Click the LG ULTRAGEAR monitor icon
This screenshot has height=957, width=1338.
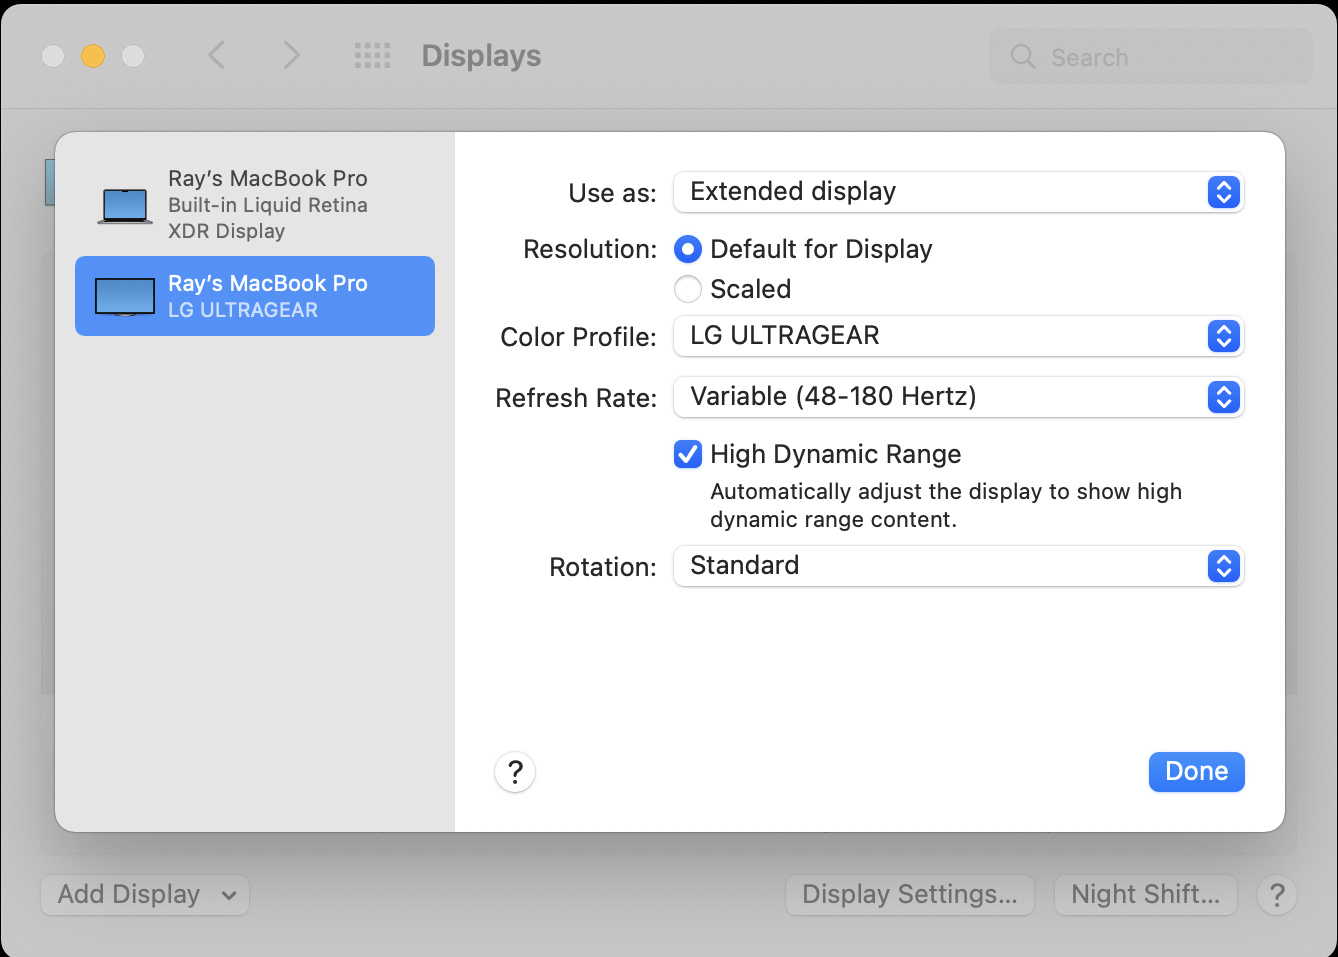[x=125, y=297]
